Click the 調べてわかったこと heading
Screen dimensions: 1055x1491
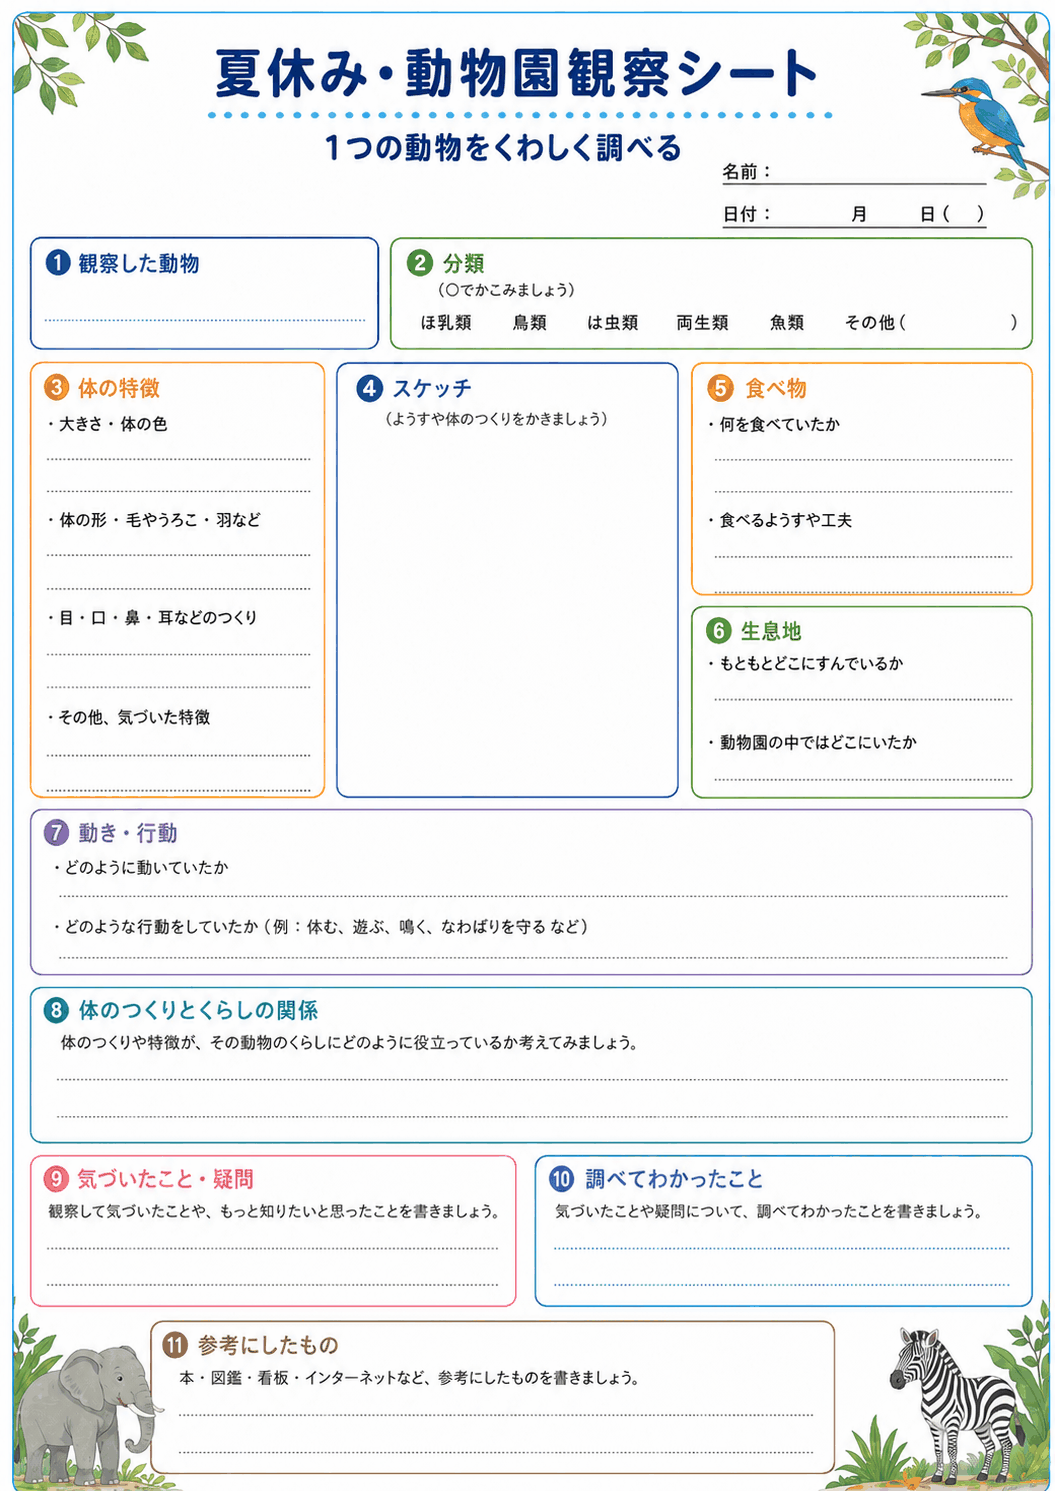click(674, 1179)
